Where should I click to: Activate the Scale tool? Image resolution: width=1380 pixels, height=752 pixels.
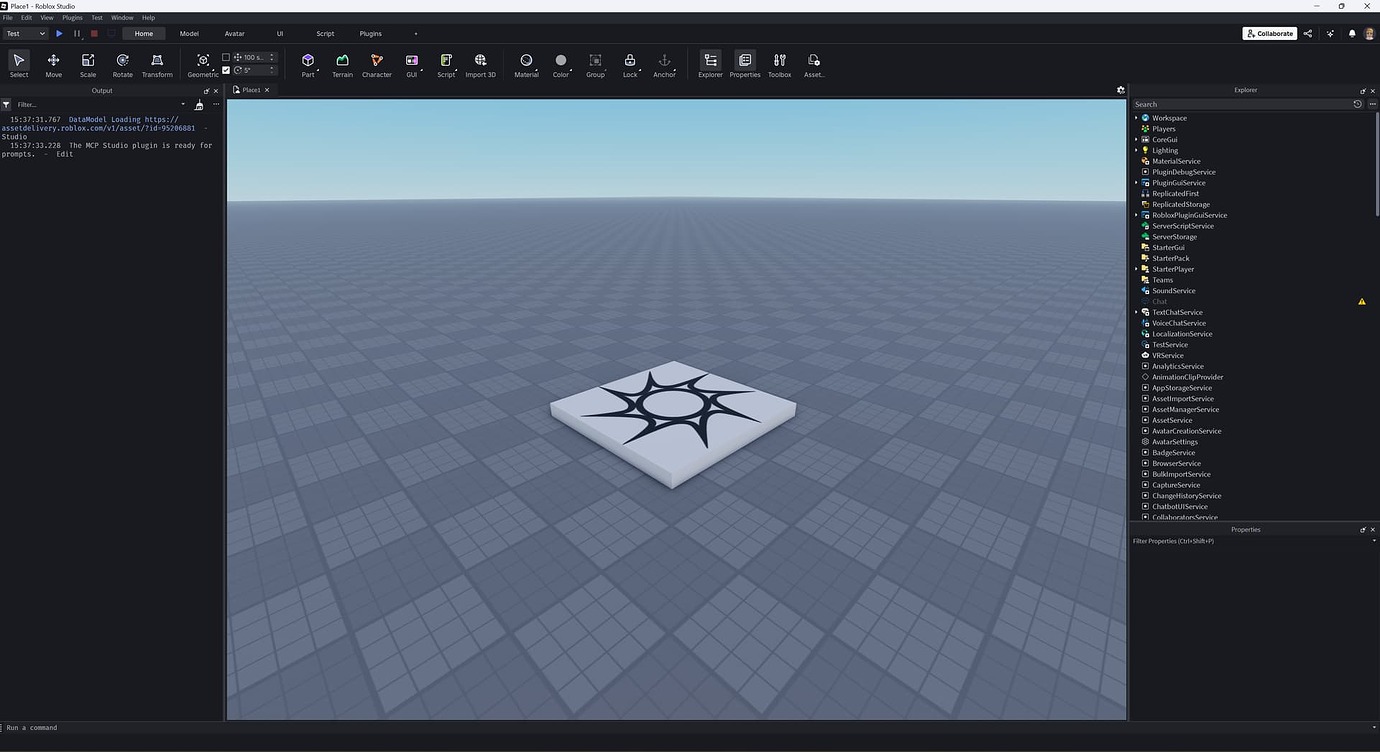[x=88, y=65]
